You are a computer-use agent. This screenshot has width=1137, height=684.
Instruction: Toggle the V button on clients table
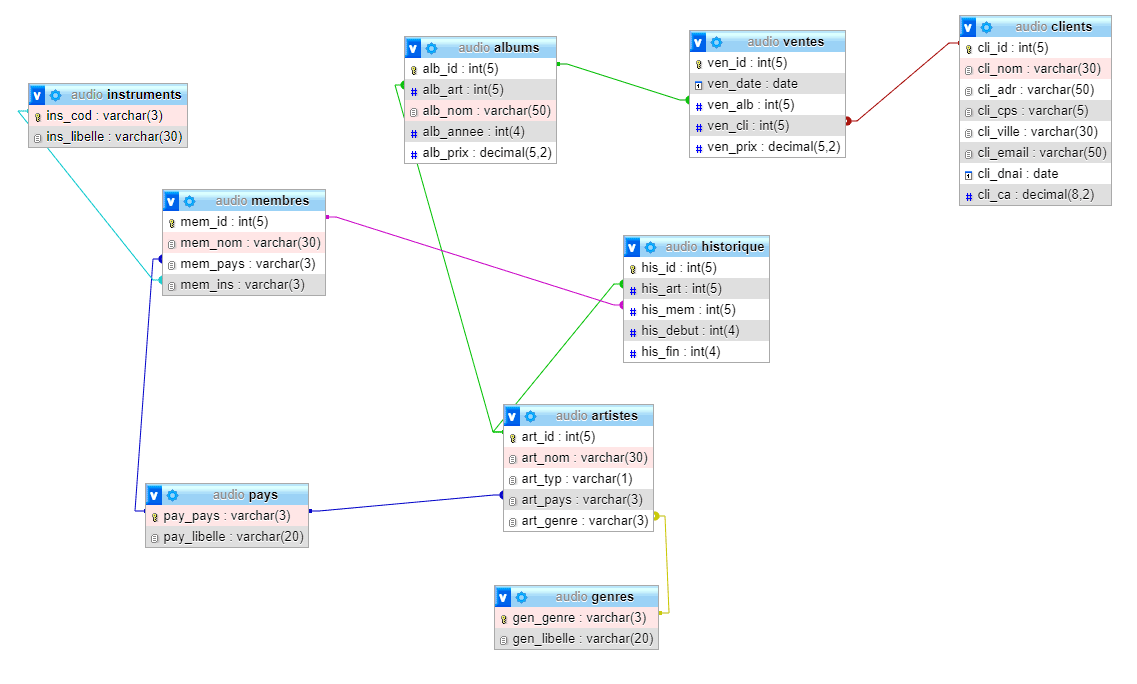(x=968, y=27)
